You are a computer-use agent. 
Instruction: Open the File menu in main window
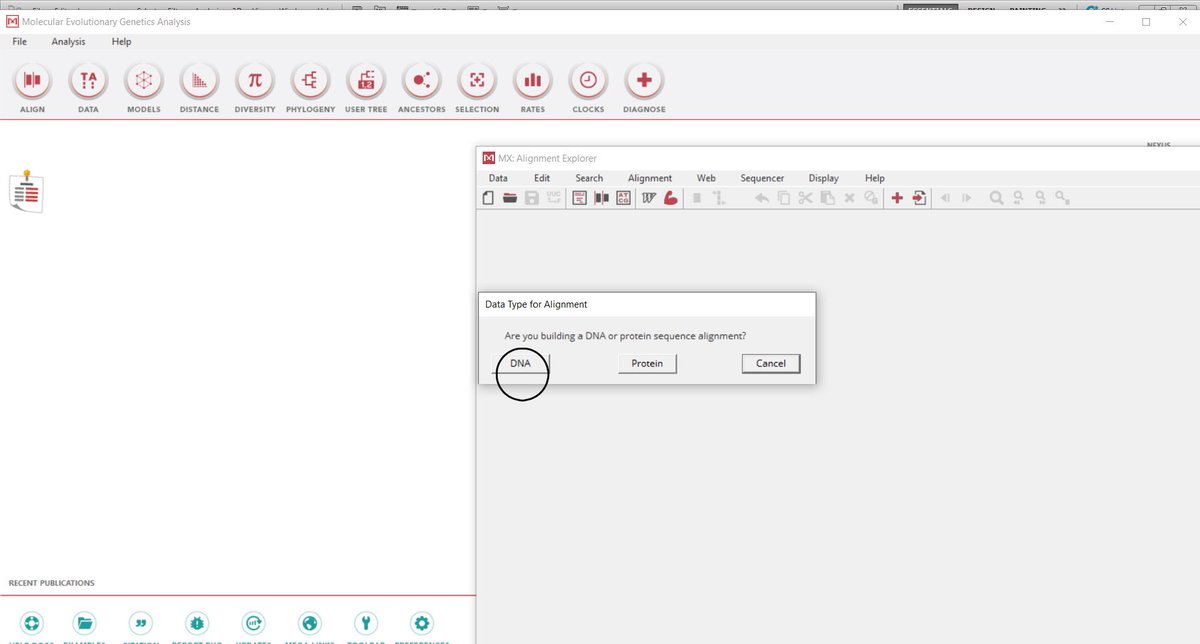(20, 42)
